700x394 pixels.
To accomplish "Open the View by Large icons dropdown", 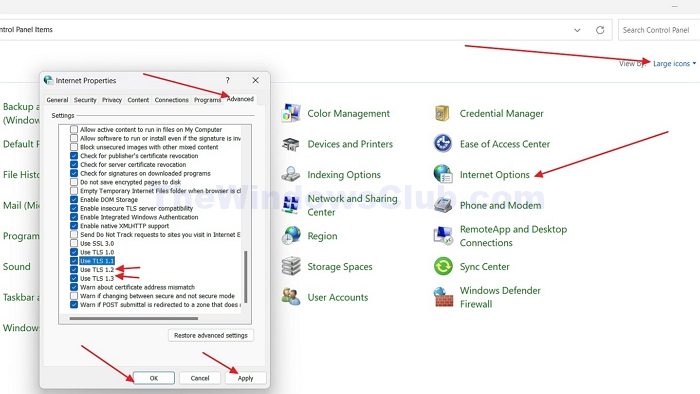I will point(674,63).
